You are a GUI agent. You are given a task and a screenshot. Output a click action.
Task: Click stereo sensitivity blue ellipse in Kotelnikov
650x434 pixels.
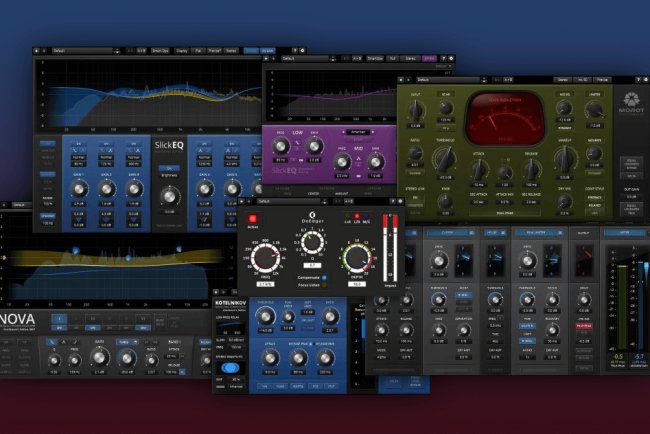click(230, 367)
